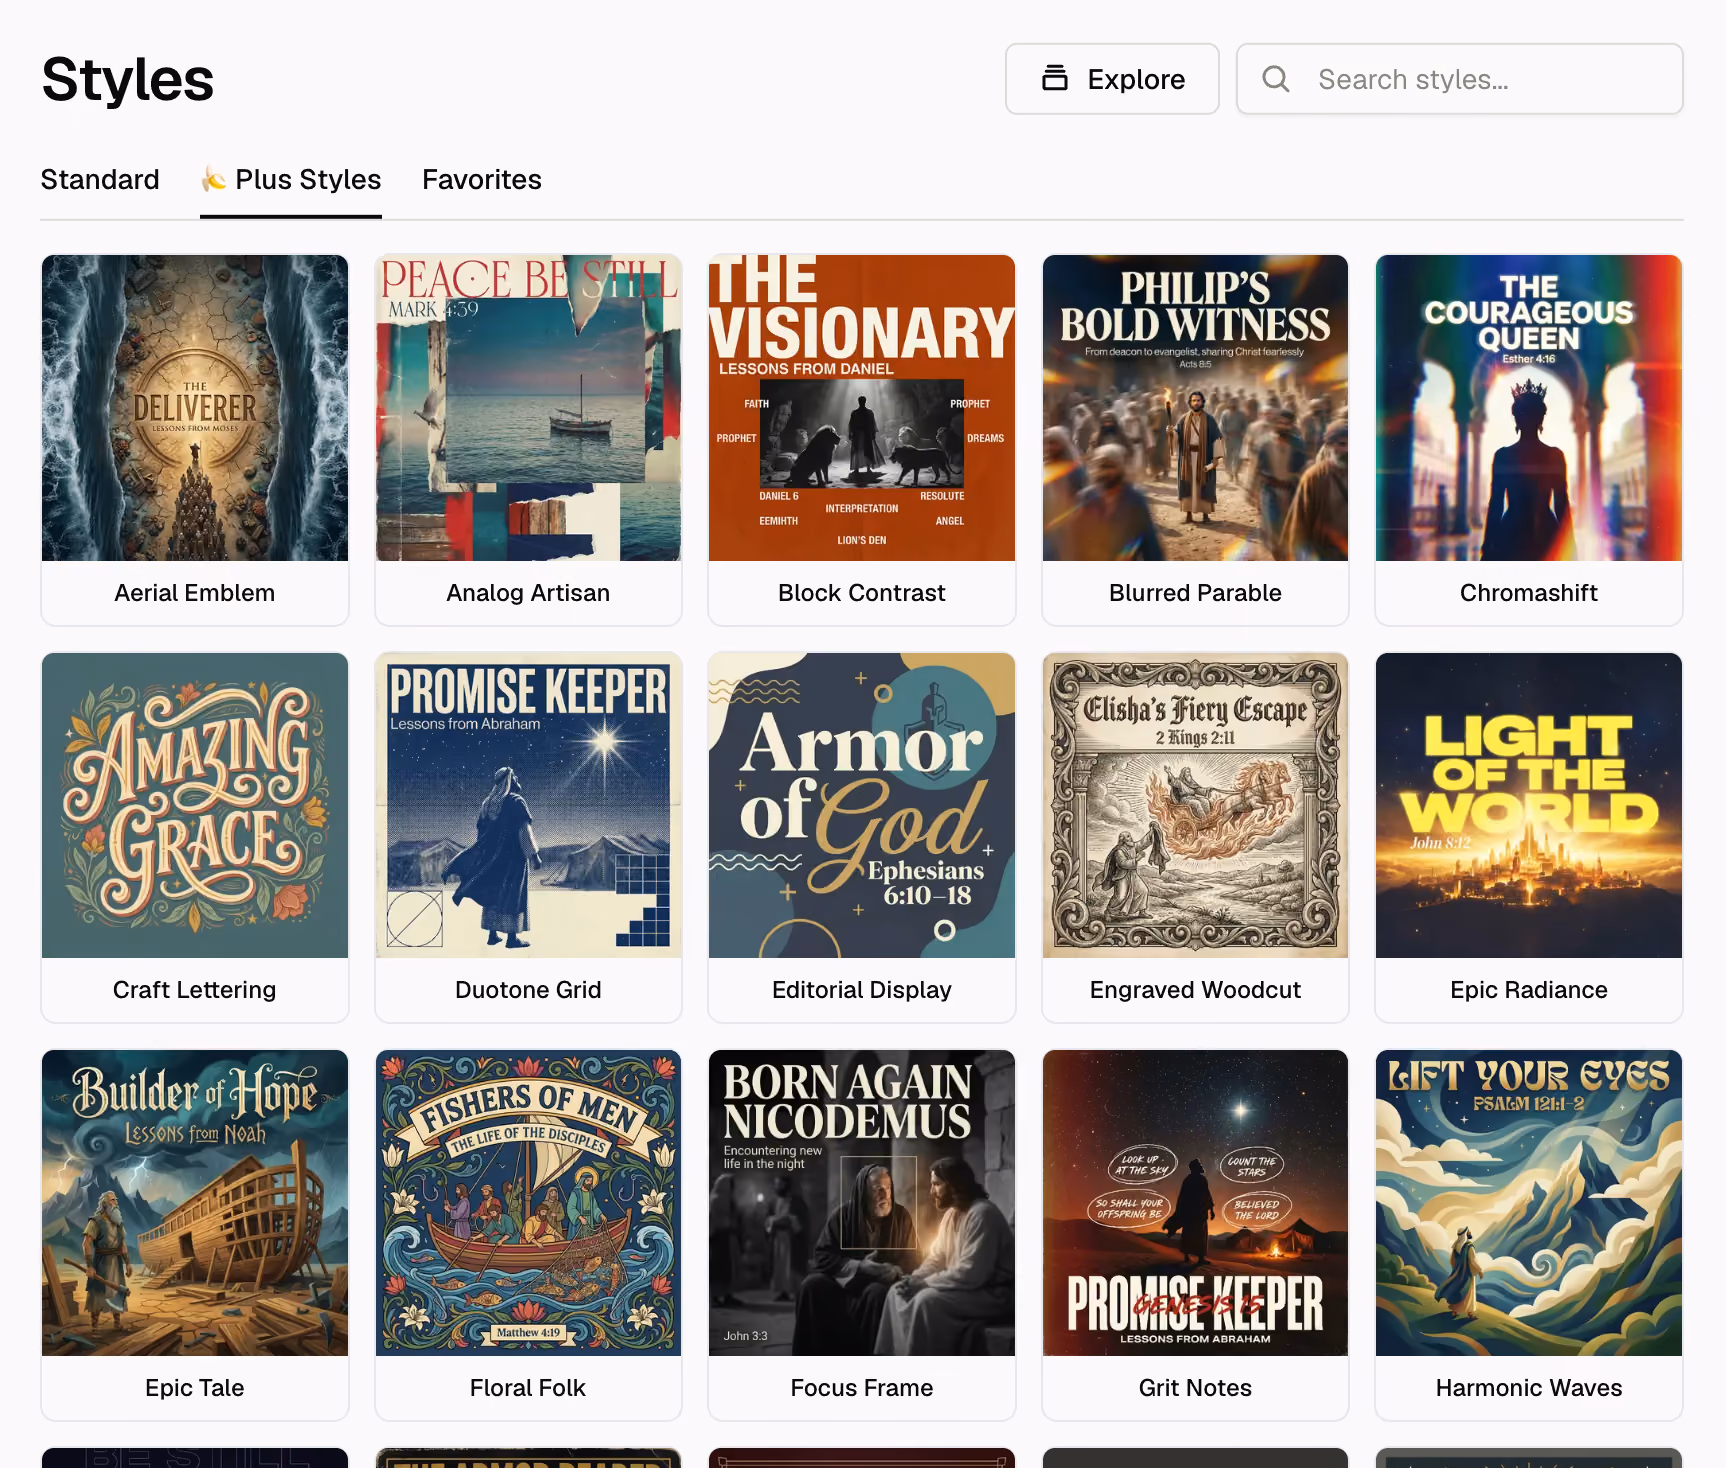1726x1468 pixels.
Task: Select the Chromashift style thumbnail
Action: (1529, 408)
